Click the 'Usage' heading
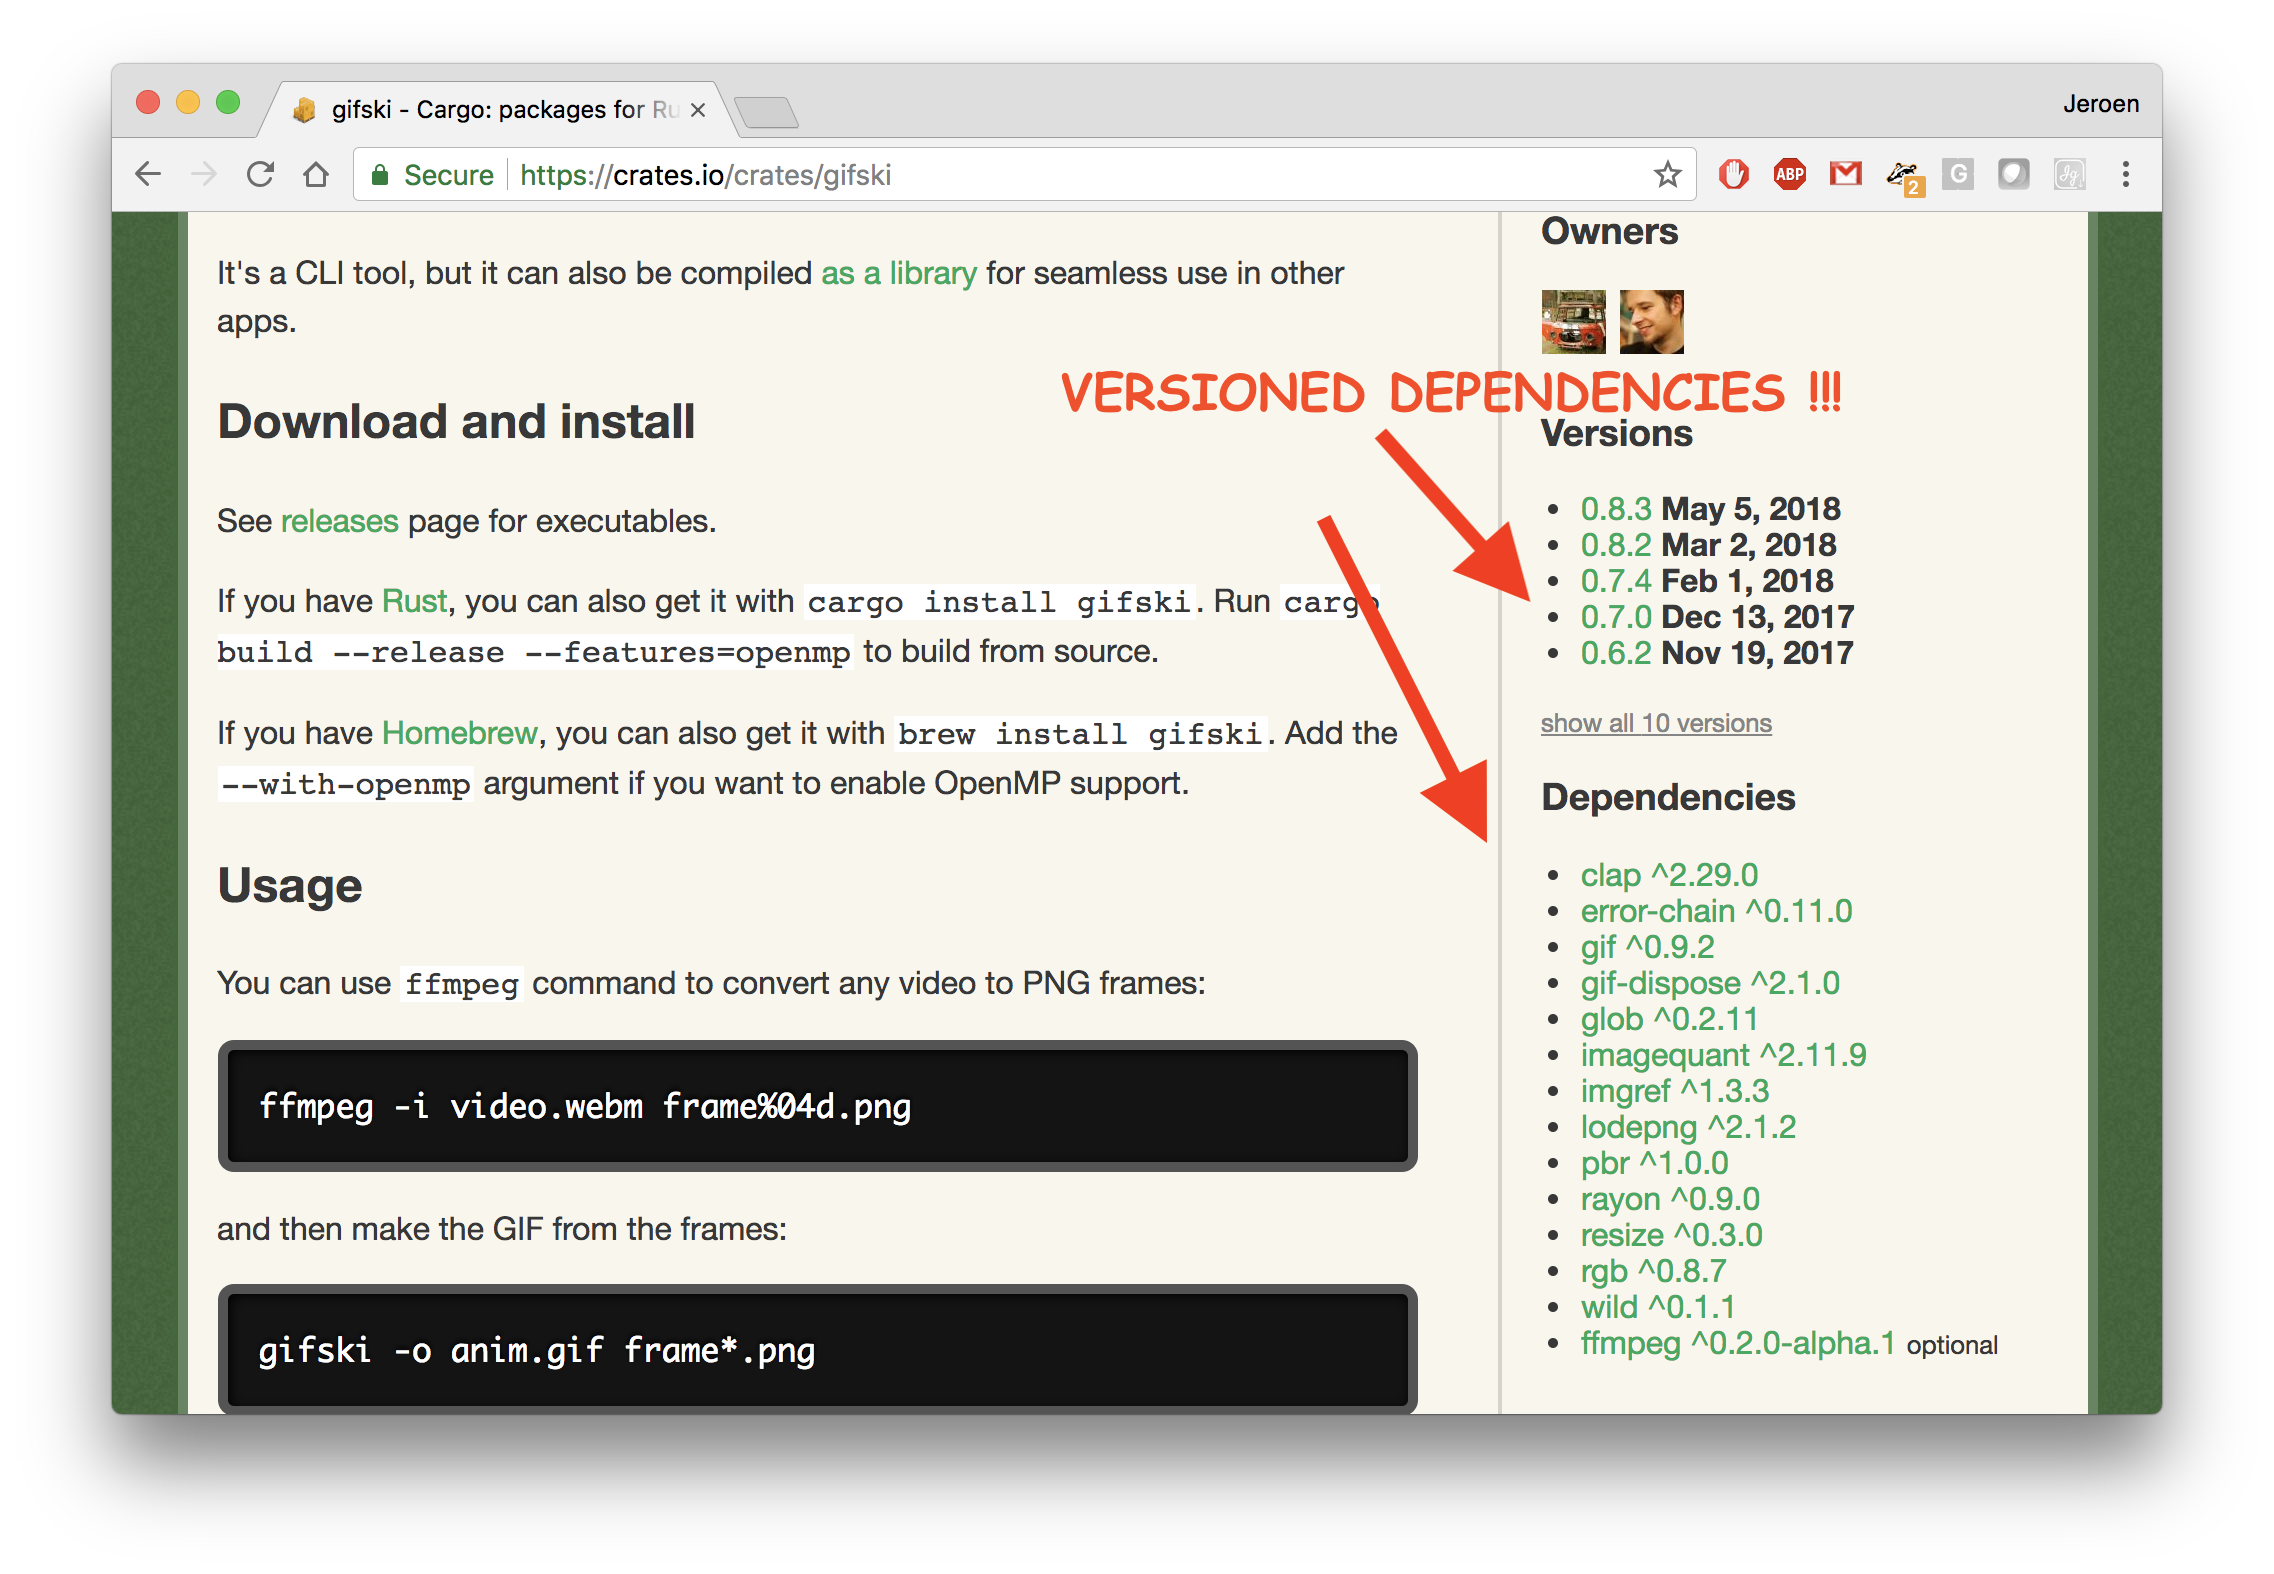 [290, 886]
